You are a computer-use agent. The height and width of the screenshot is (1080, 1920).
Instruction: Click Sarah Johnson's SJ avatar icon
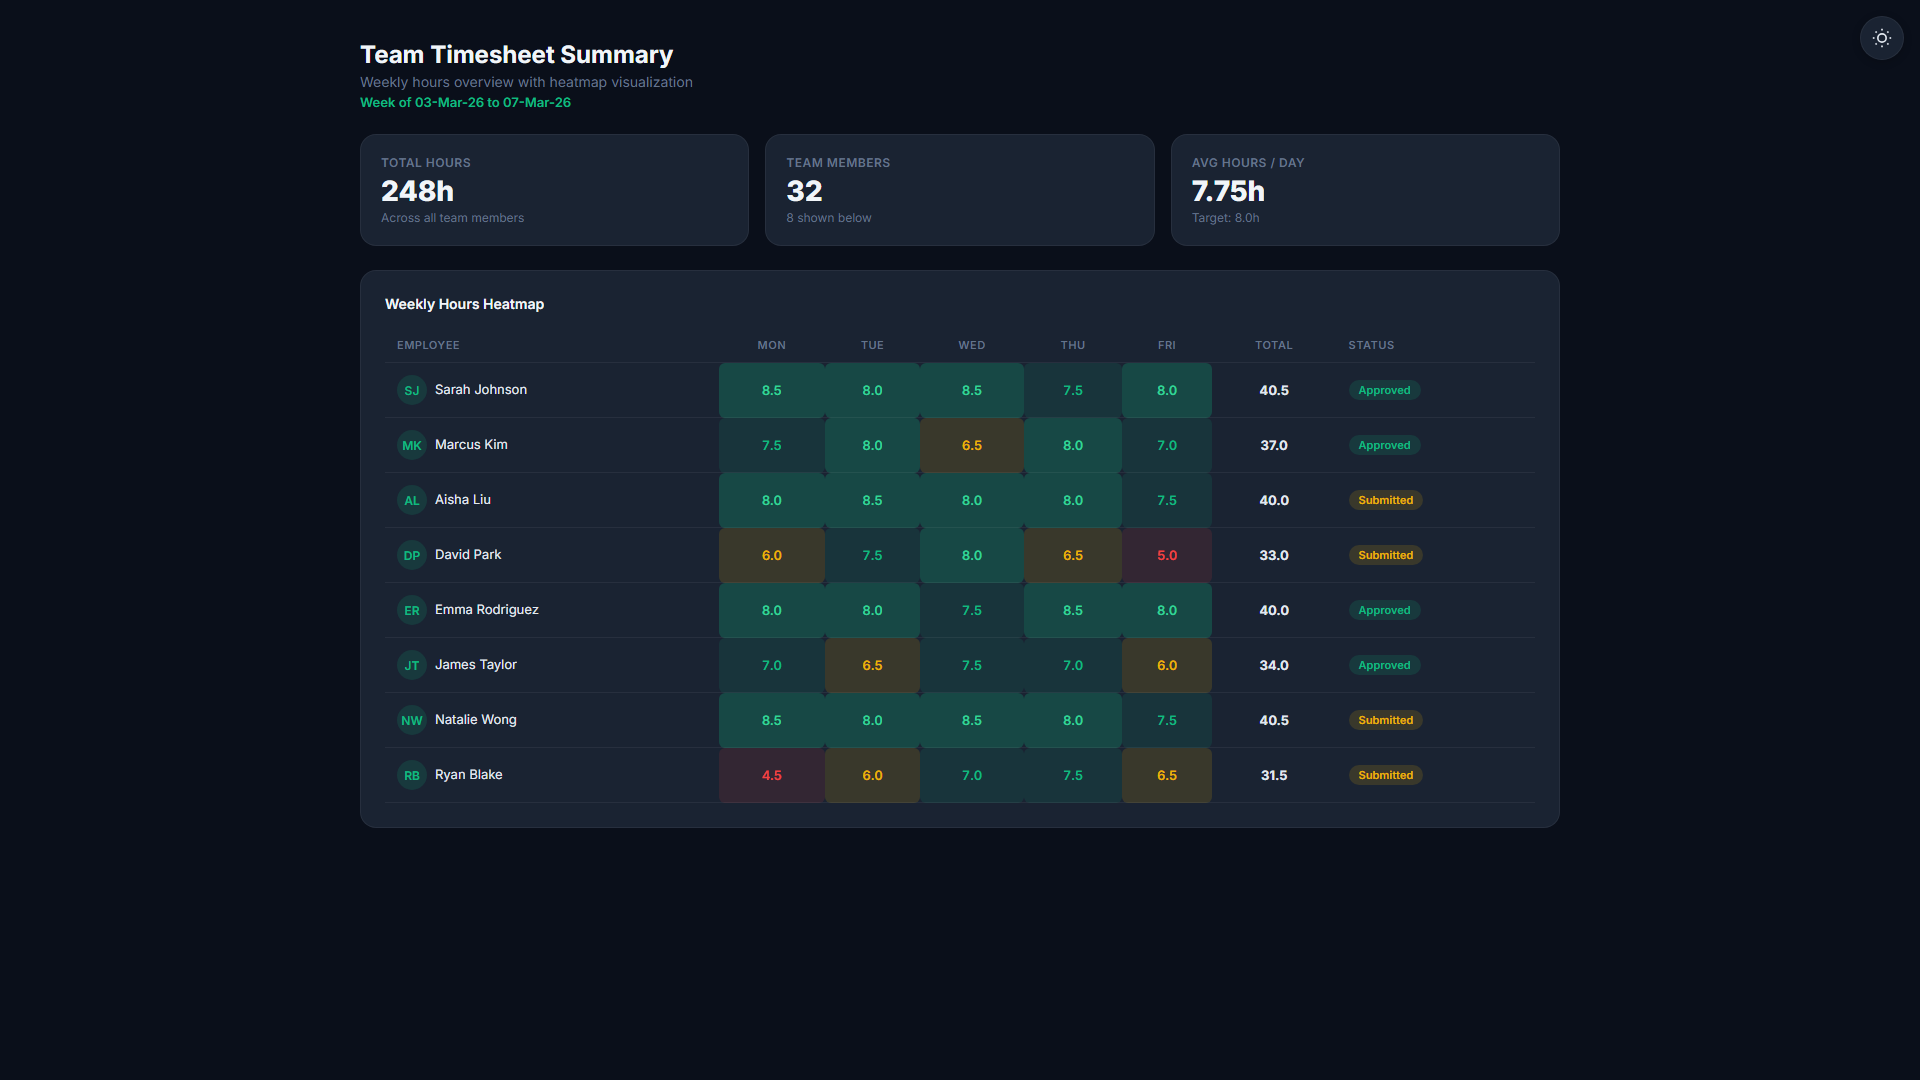point(412,390)
